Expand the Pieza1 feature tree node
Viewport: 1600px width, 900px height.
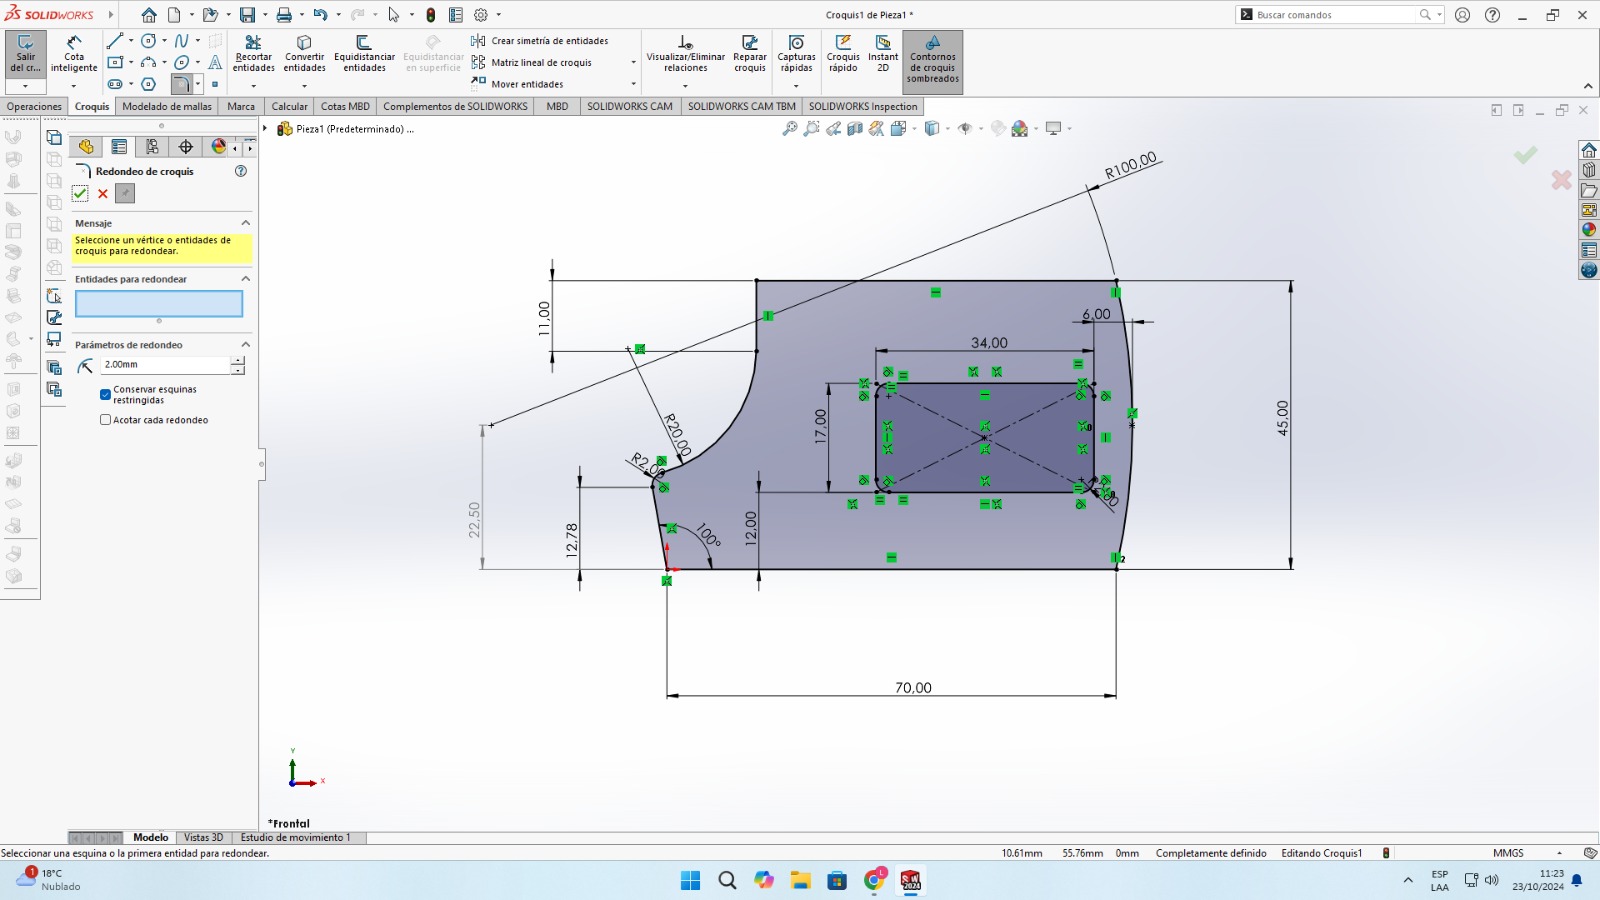pyautogui.click(x=265, y=129)
